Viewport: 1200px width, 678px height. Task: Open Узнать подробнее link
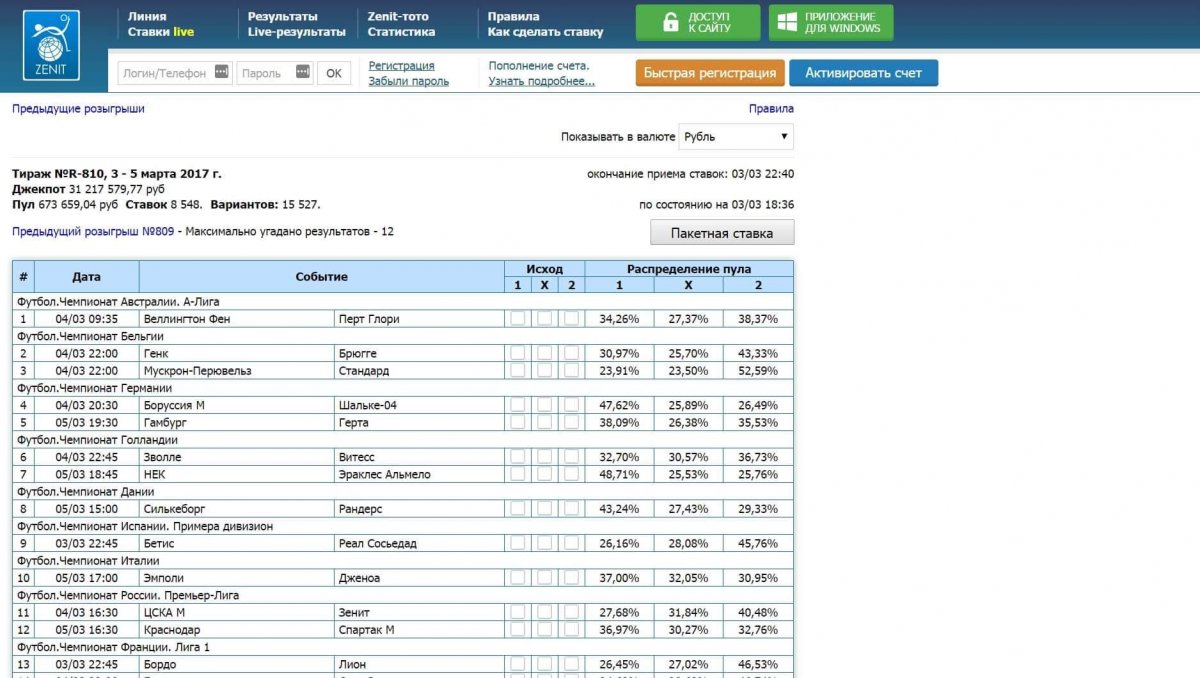[542, 82]
